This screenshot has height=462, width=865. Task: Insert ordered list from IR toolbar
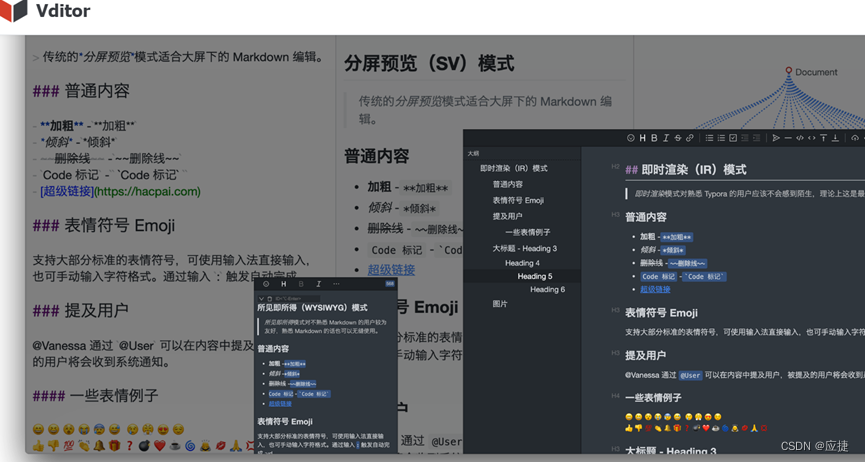(x=721, y=138)
